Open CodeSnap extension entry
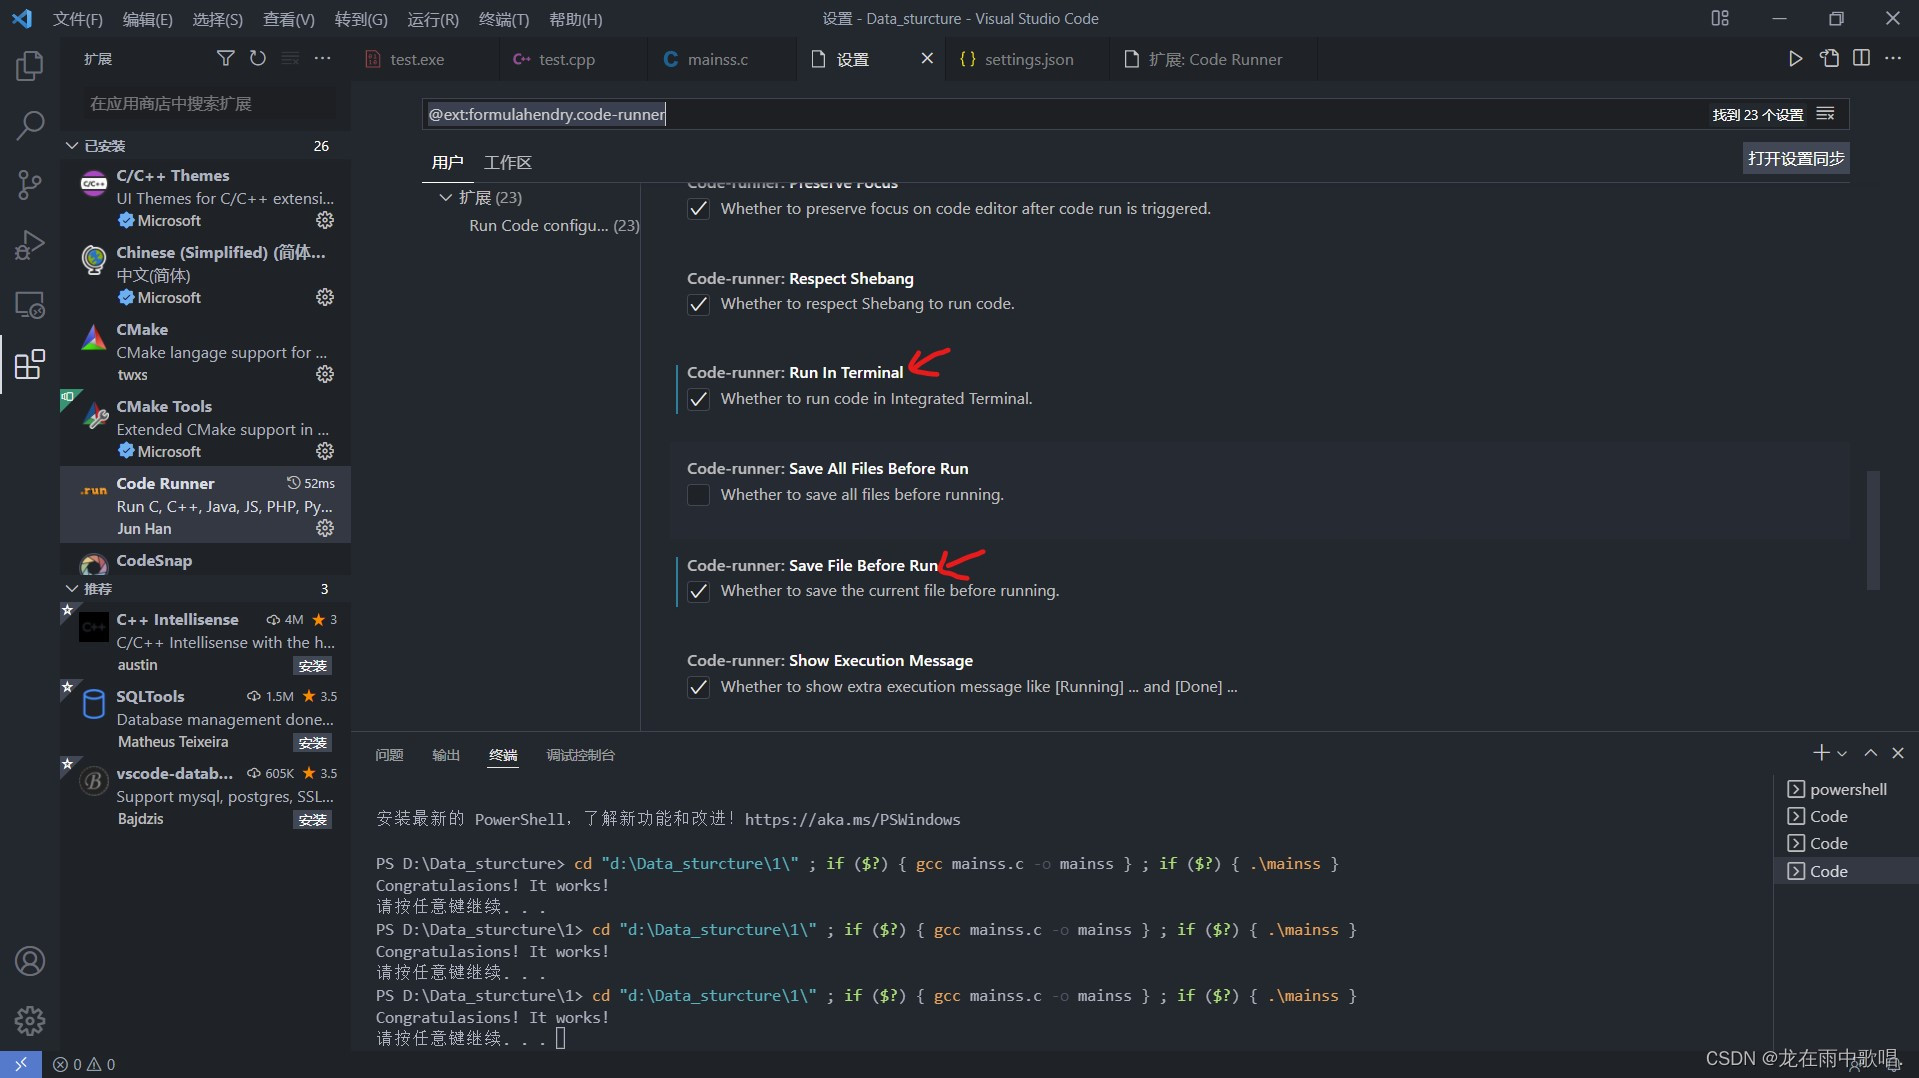The width and height of the screenshot is (1919, 1078). (205, 560)
